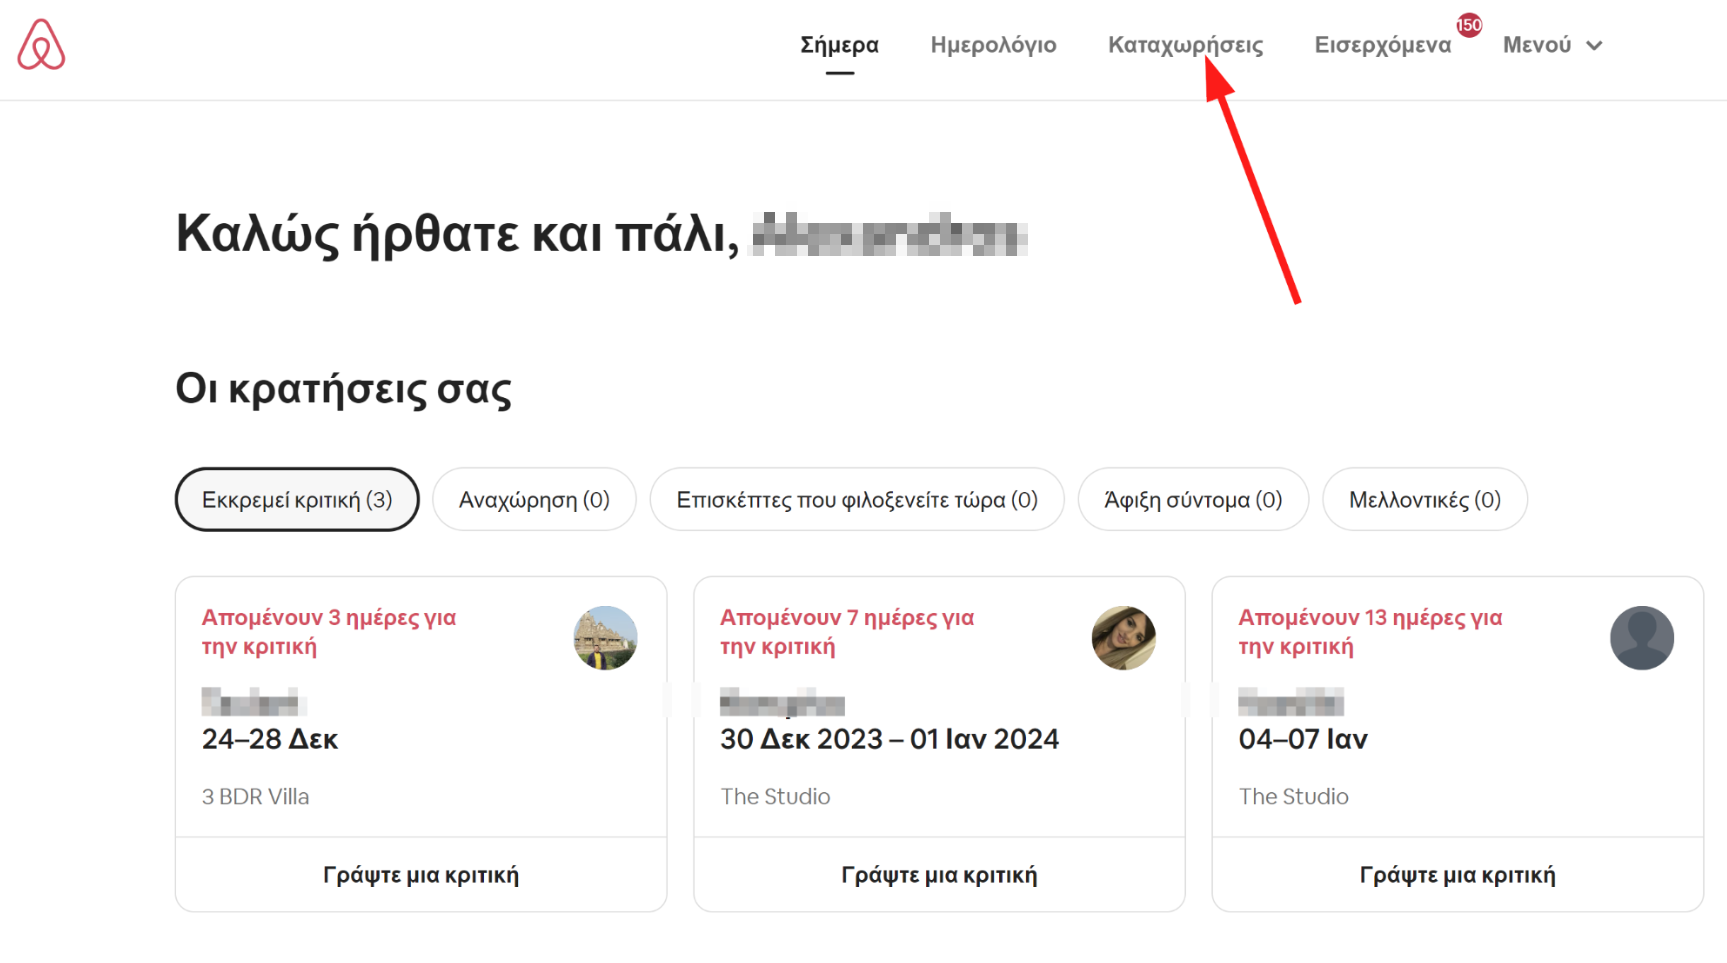Open the Ημερολόγιο tab
Image resolution: width=1727 pixels, height=963 pixels.
point(993,45)
